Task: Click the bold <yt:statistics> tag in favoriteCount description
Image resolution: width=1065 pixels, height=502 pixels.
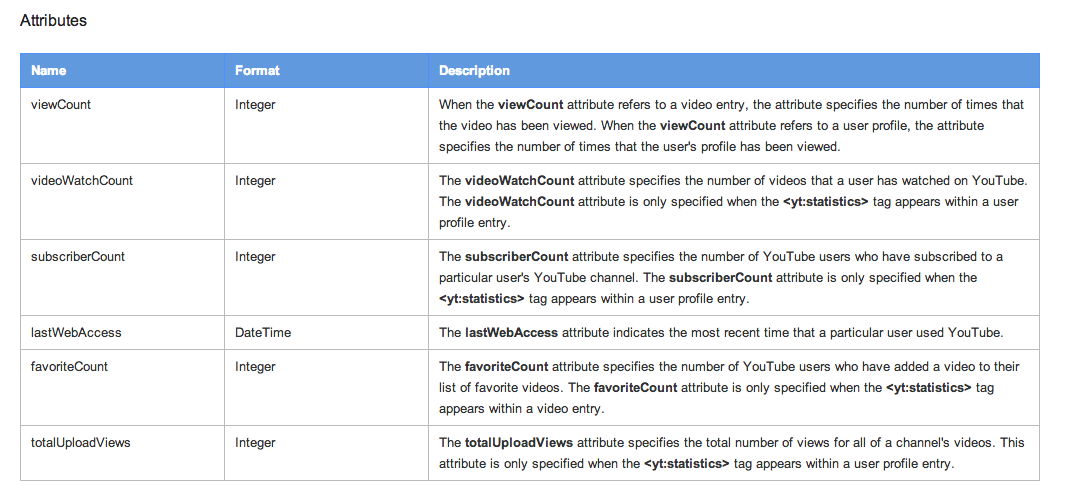Action: tap(928, 388)
